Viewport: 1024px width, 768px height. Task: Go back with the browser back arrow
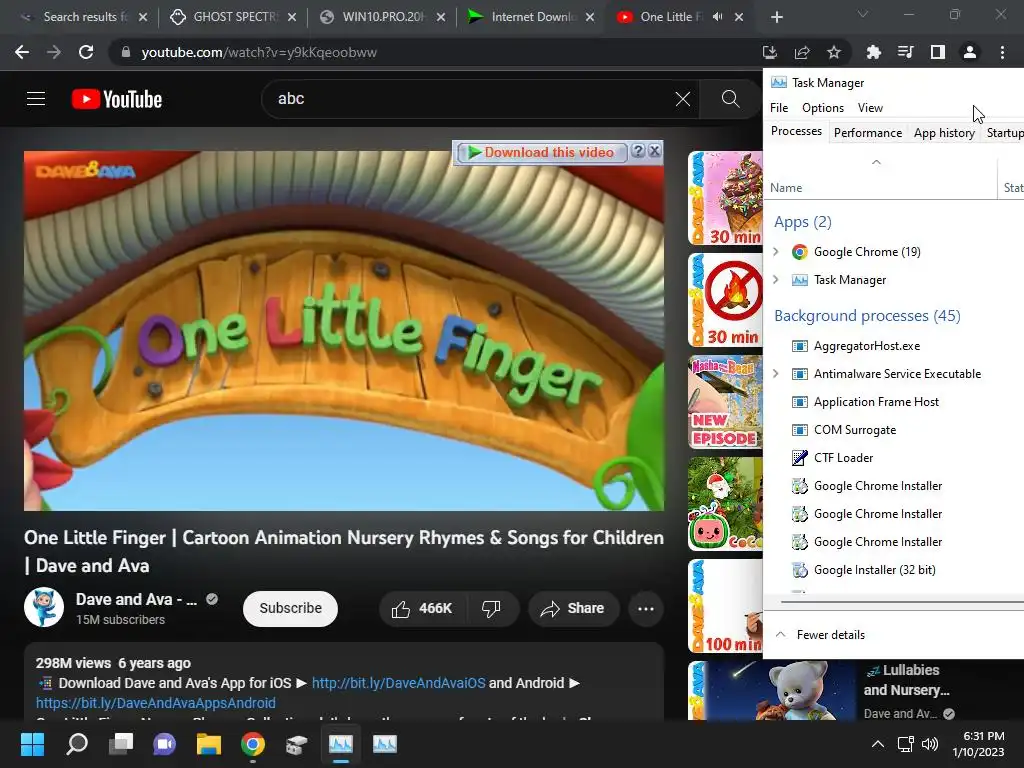click(22, 52)
